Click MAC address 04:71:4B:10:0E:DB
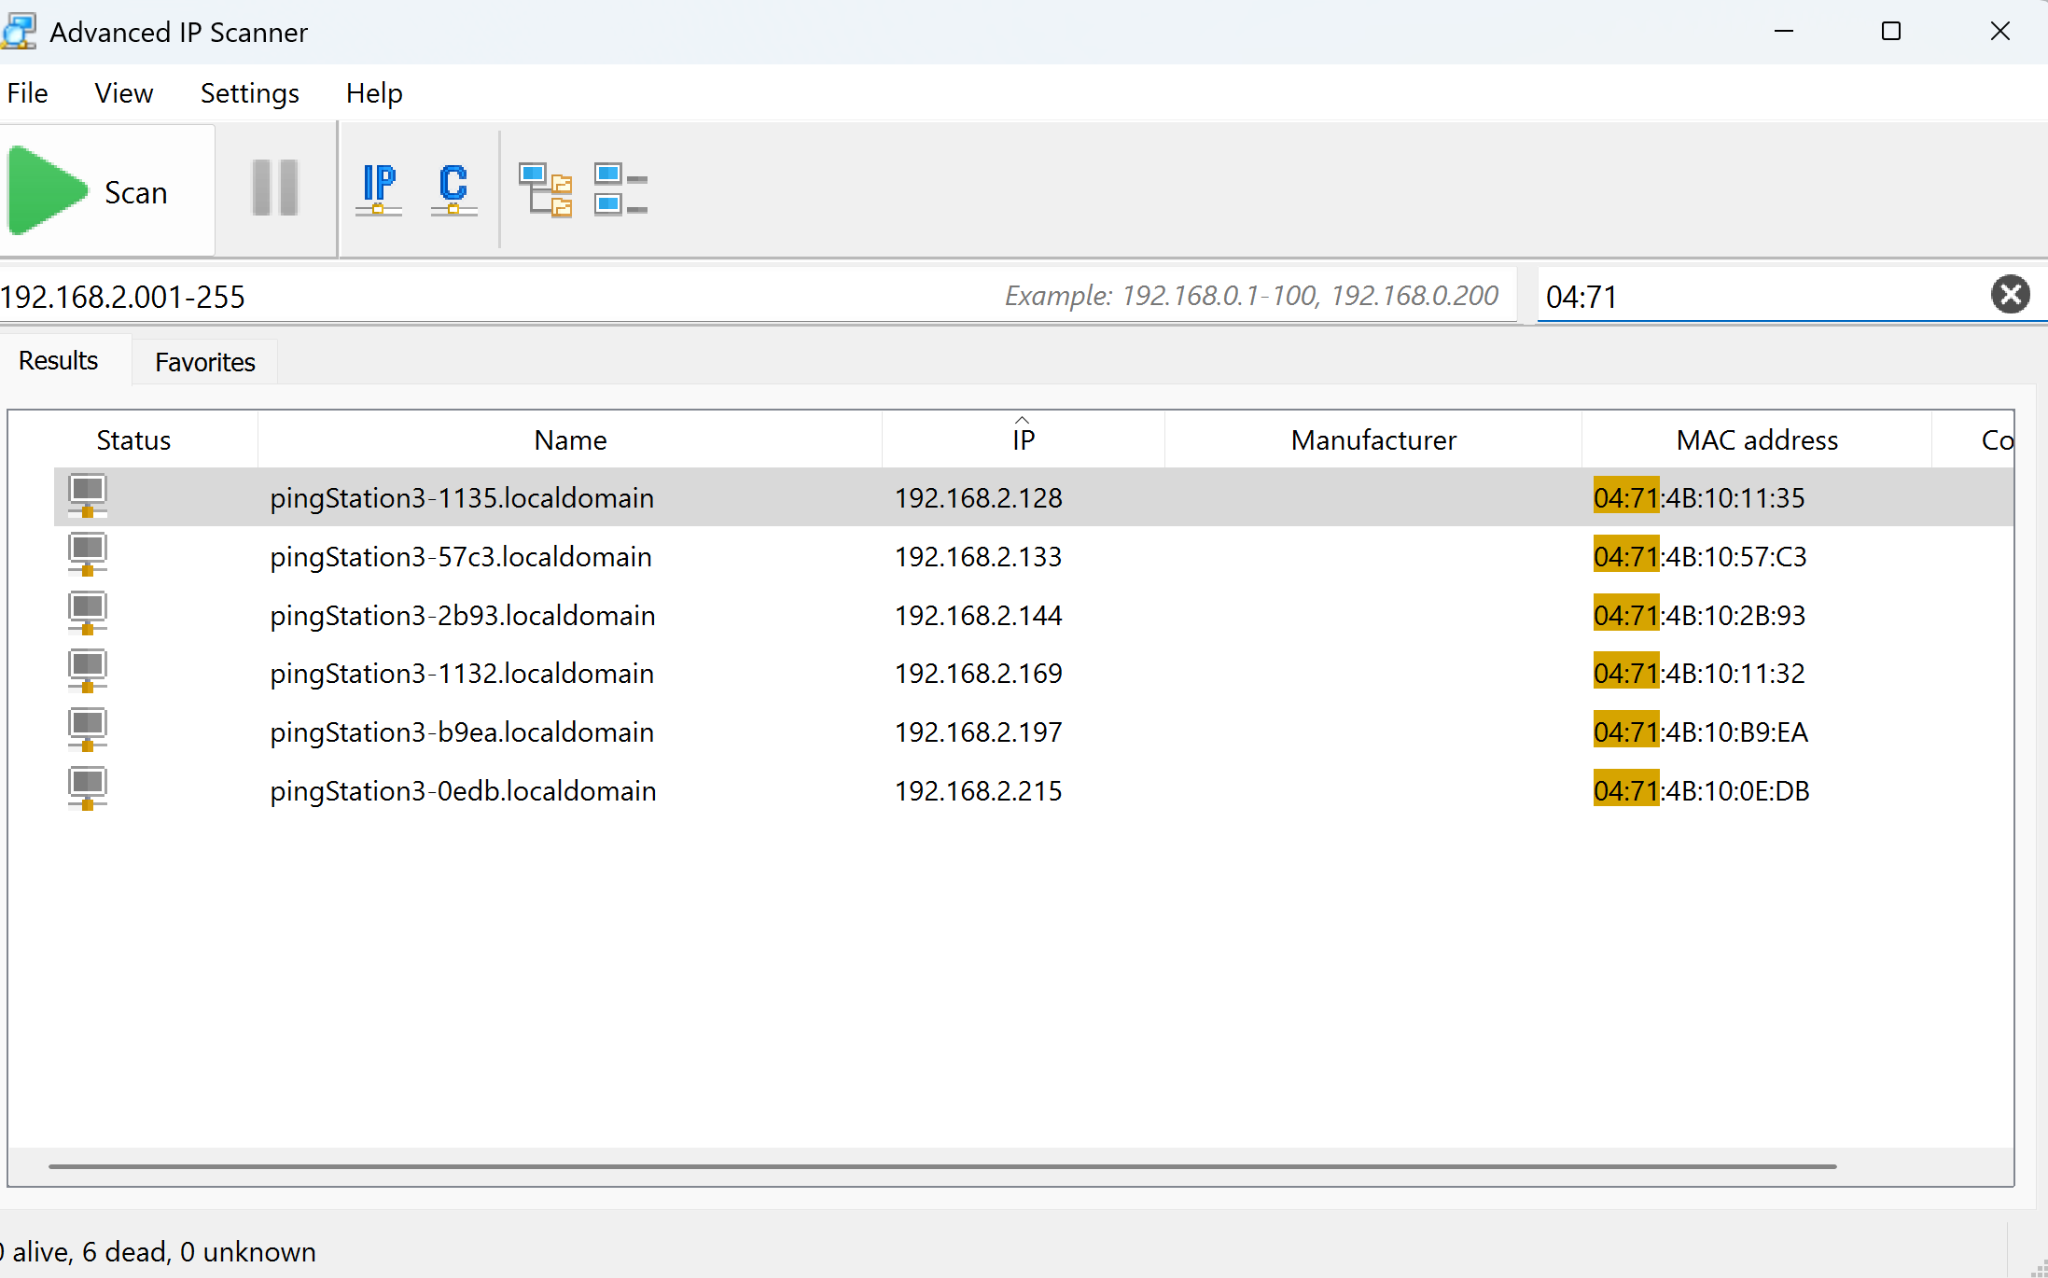The height and width of the screenshot is (1278, 2048). click(x=1702, y=791)
